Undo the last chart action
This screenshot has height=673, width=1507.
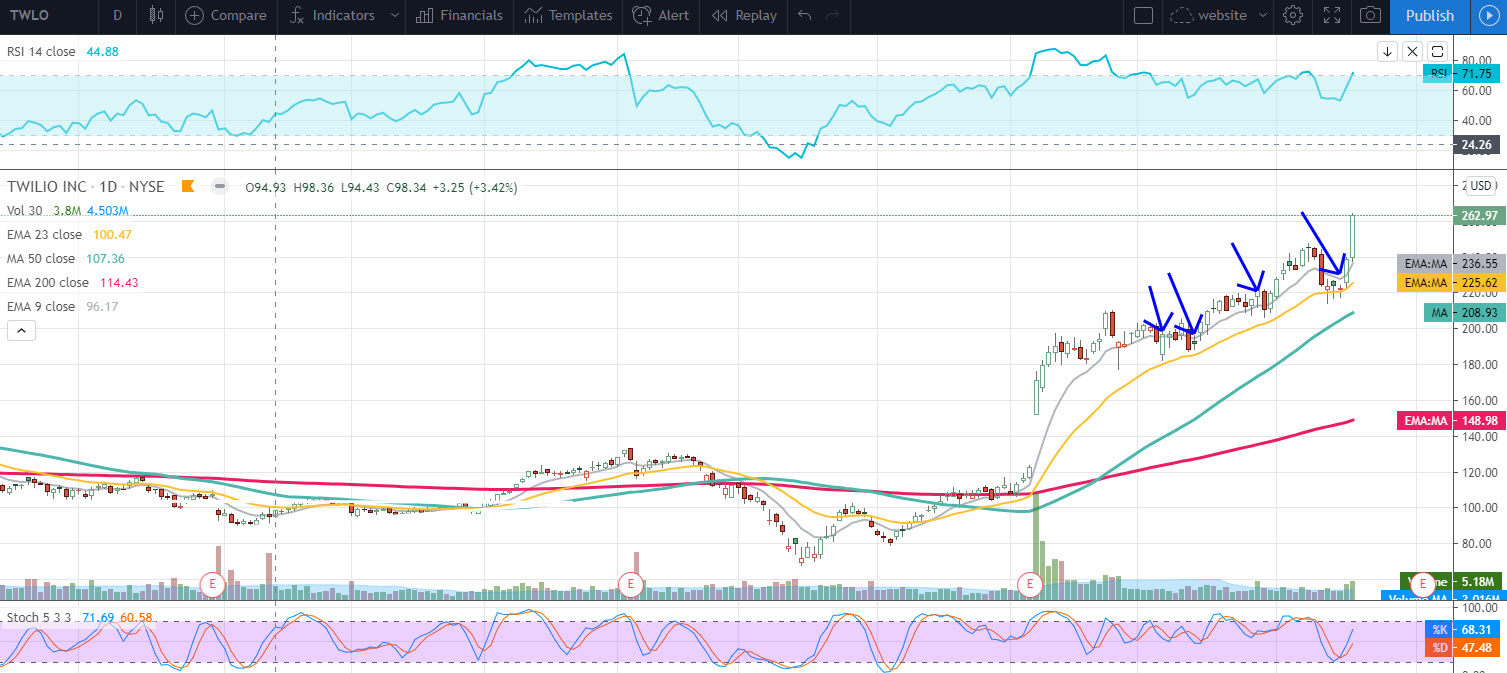click(x=806, y=15)
